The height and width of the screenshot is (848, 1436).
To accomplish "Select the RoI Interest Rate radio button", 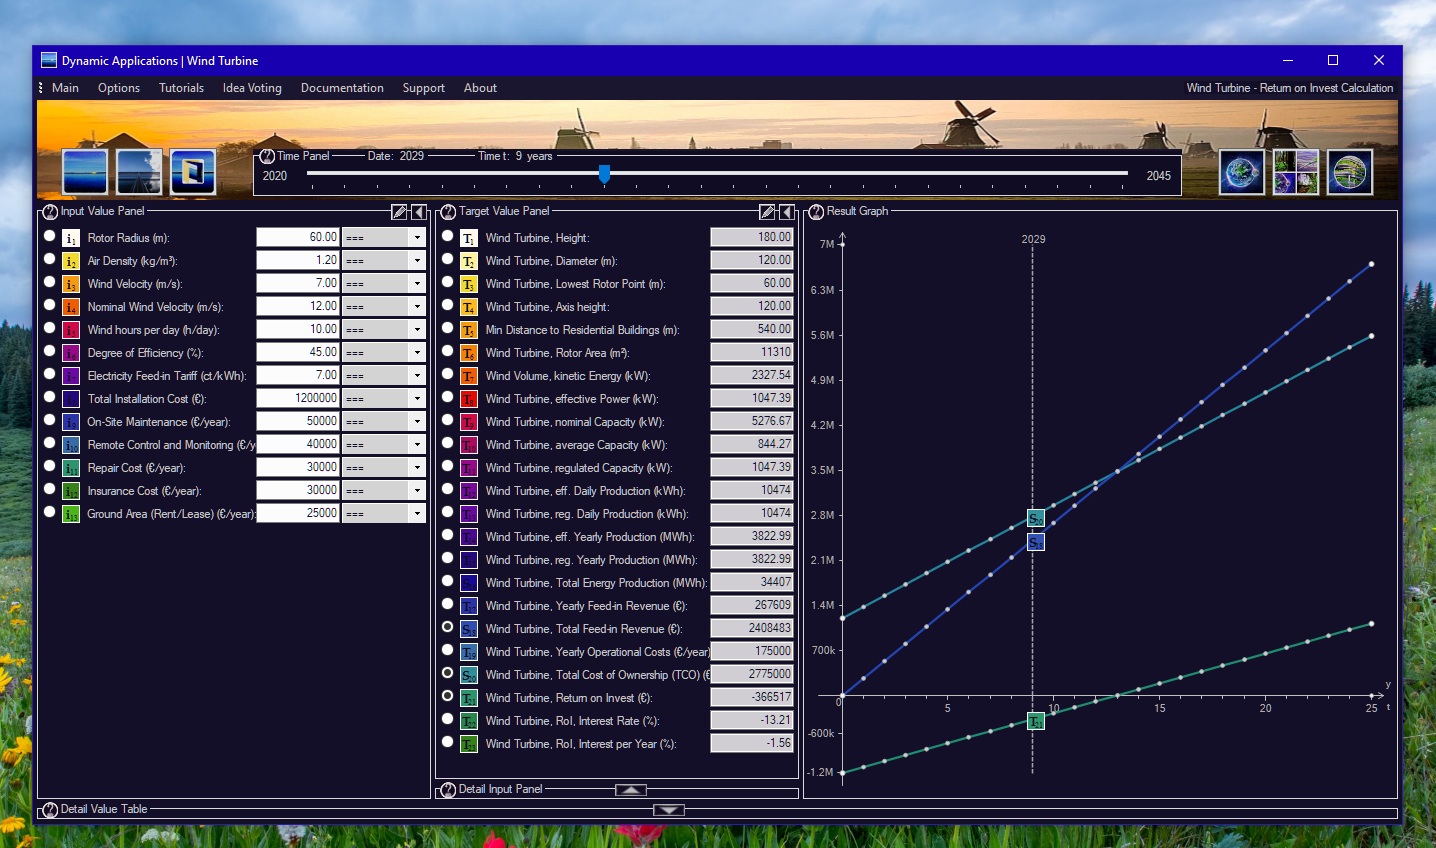I will [448, 720].
